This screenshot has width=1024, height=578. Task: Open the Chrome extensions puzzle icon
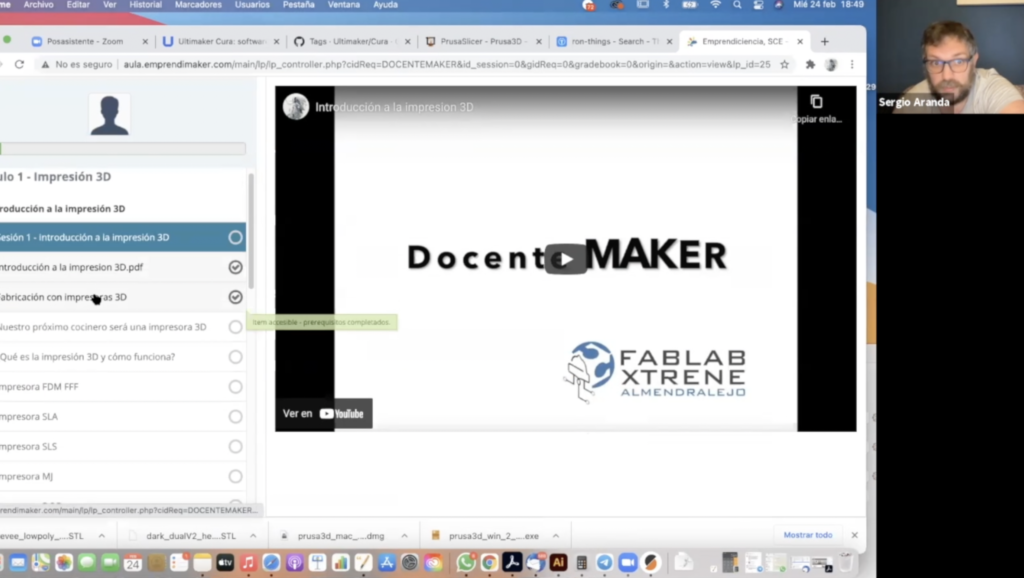(x=810, y=64)
